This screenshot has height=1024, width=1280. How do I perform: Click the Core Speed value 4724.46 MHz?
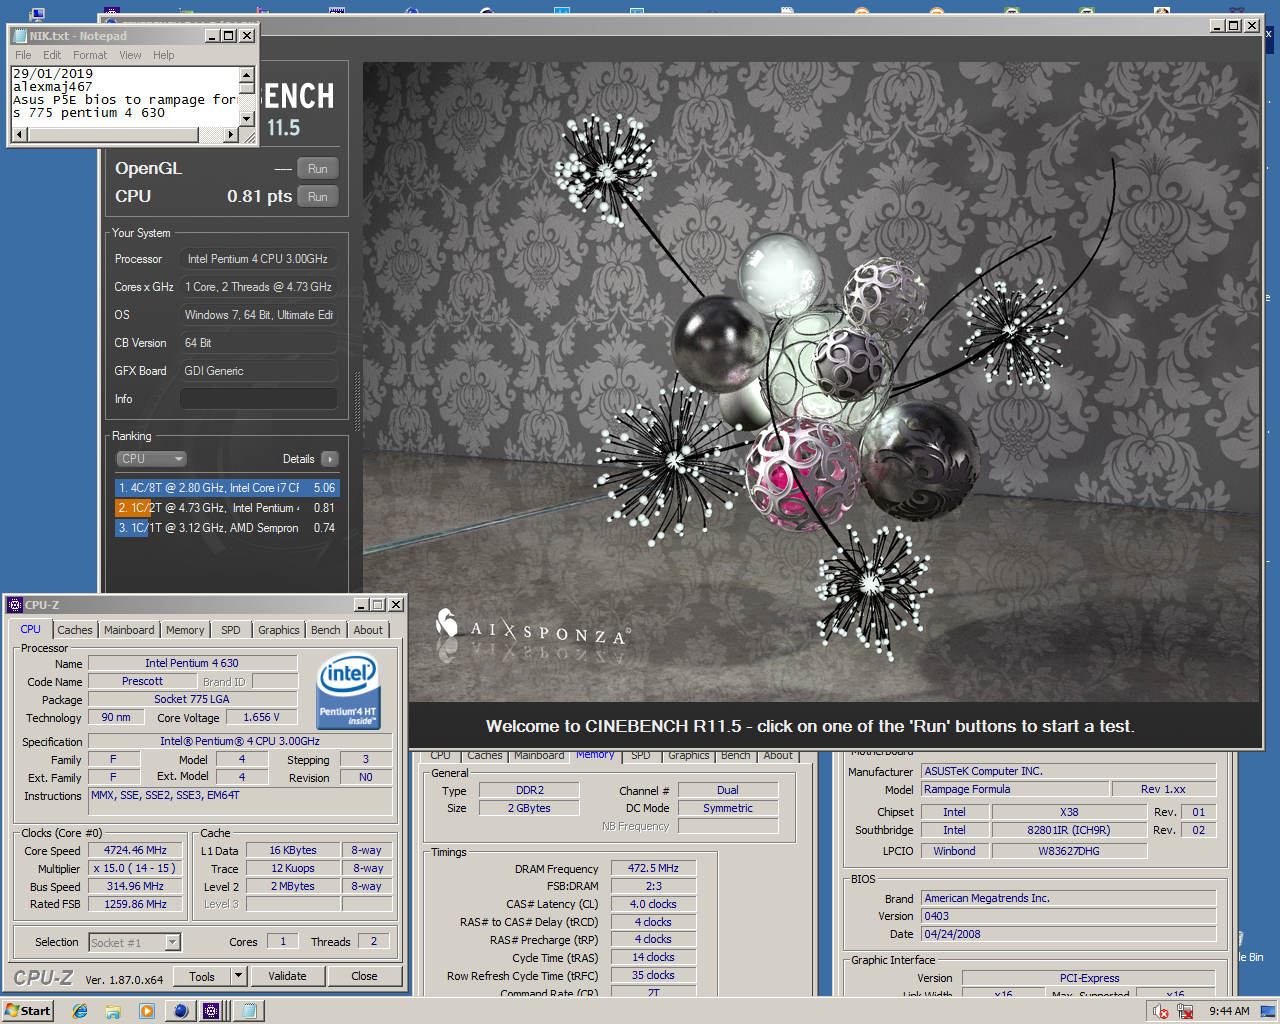tap(136, 851)
